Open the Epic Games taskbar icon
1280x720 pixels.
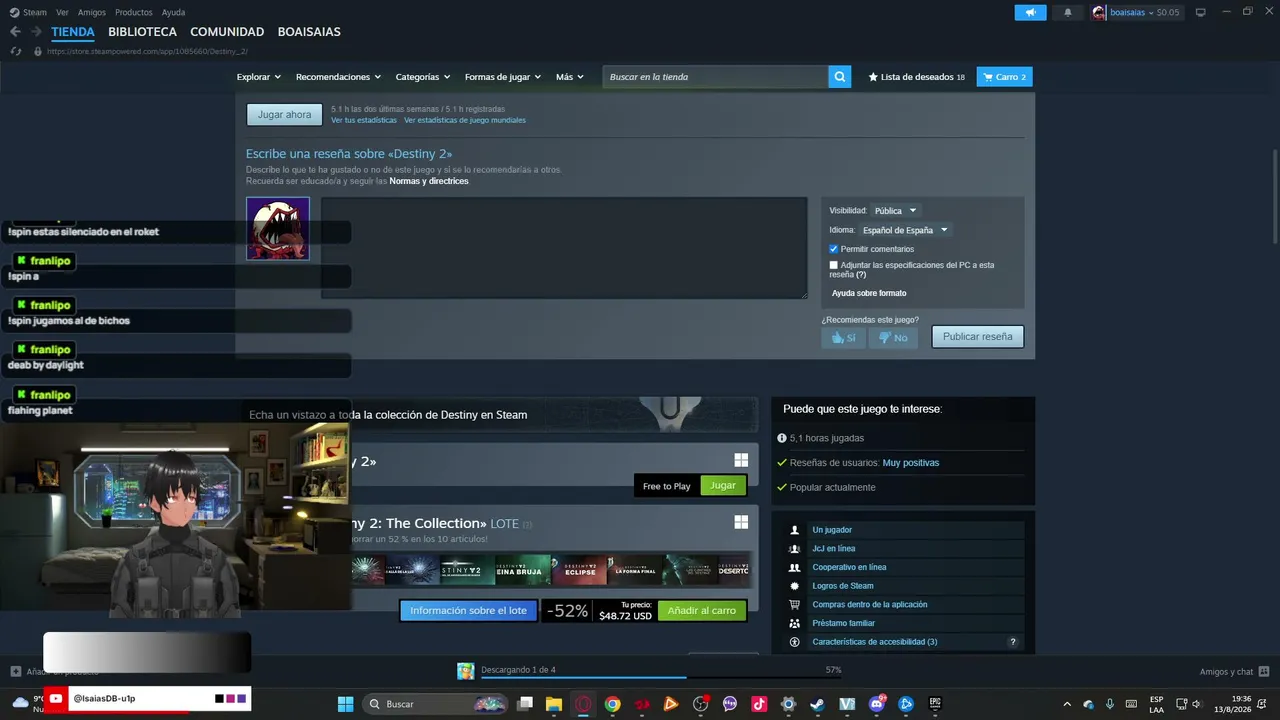point(935,704)
